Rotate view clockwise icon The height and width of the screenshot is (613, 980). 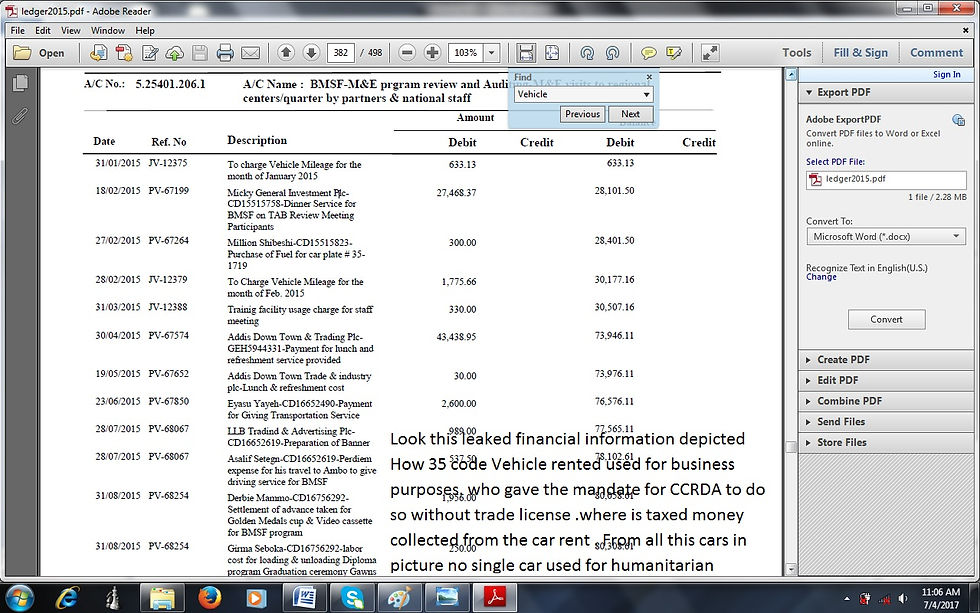(612, 53)
